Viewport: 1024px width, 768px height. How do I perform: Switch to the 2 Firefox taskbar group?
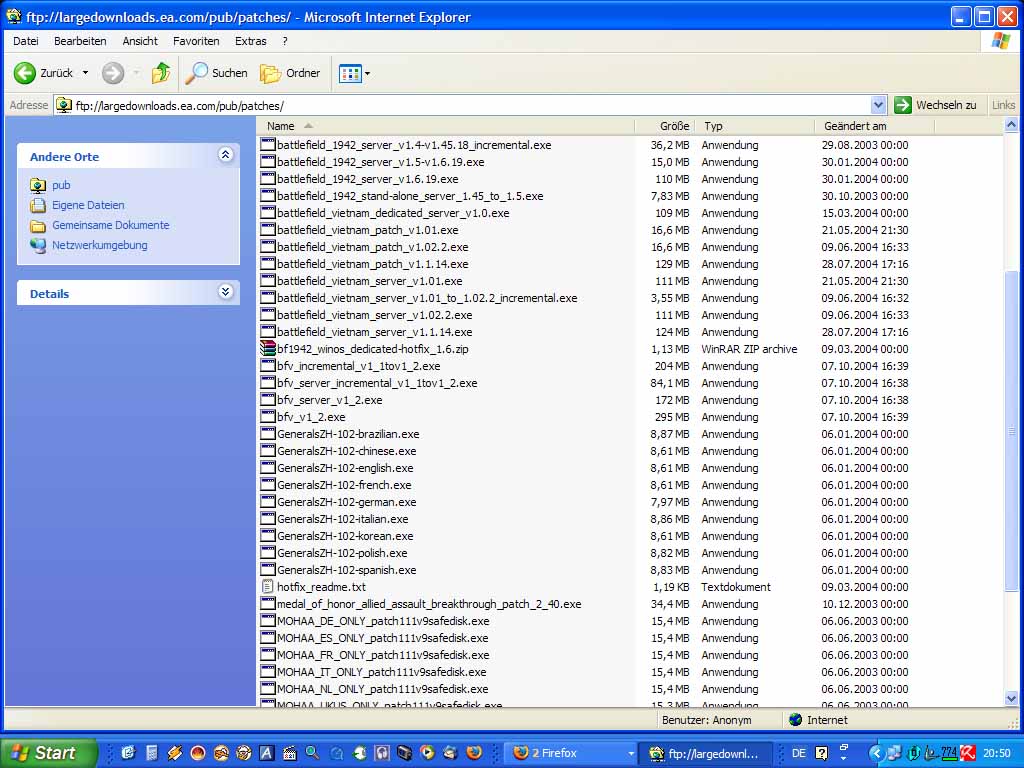point(569,753)
